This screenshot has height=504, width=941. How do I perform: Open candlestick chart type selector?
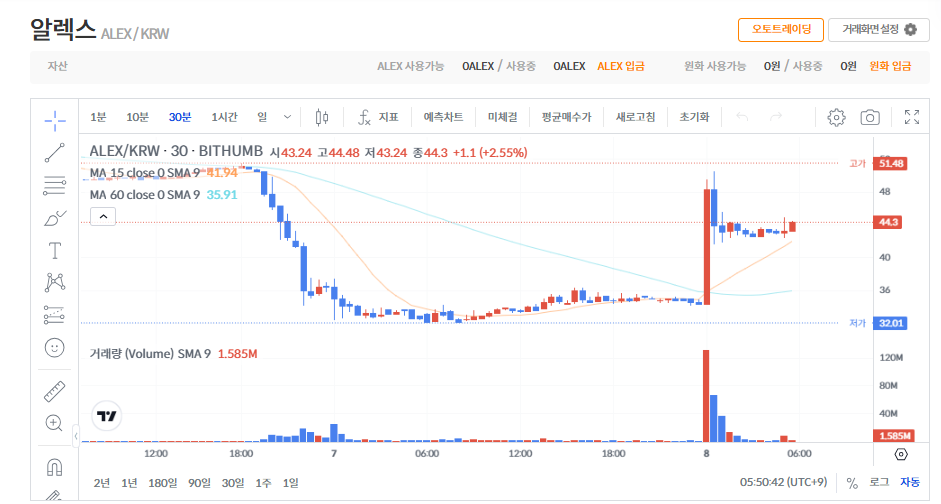click(x=322, y=117)
